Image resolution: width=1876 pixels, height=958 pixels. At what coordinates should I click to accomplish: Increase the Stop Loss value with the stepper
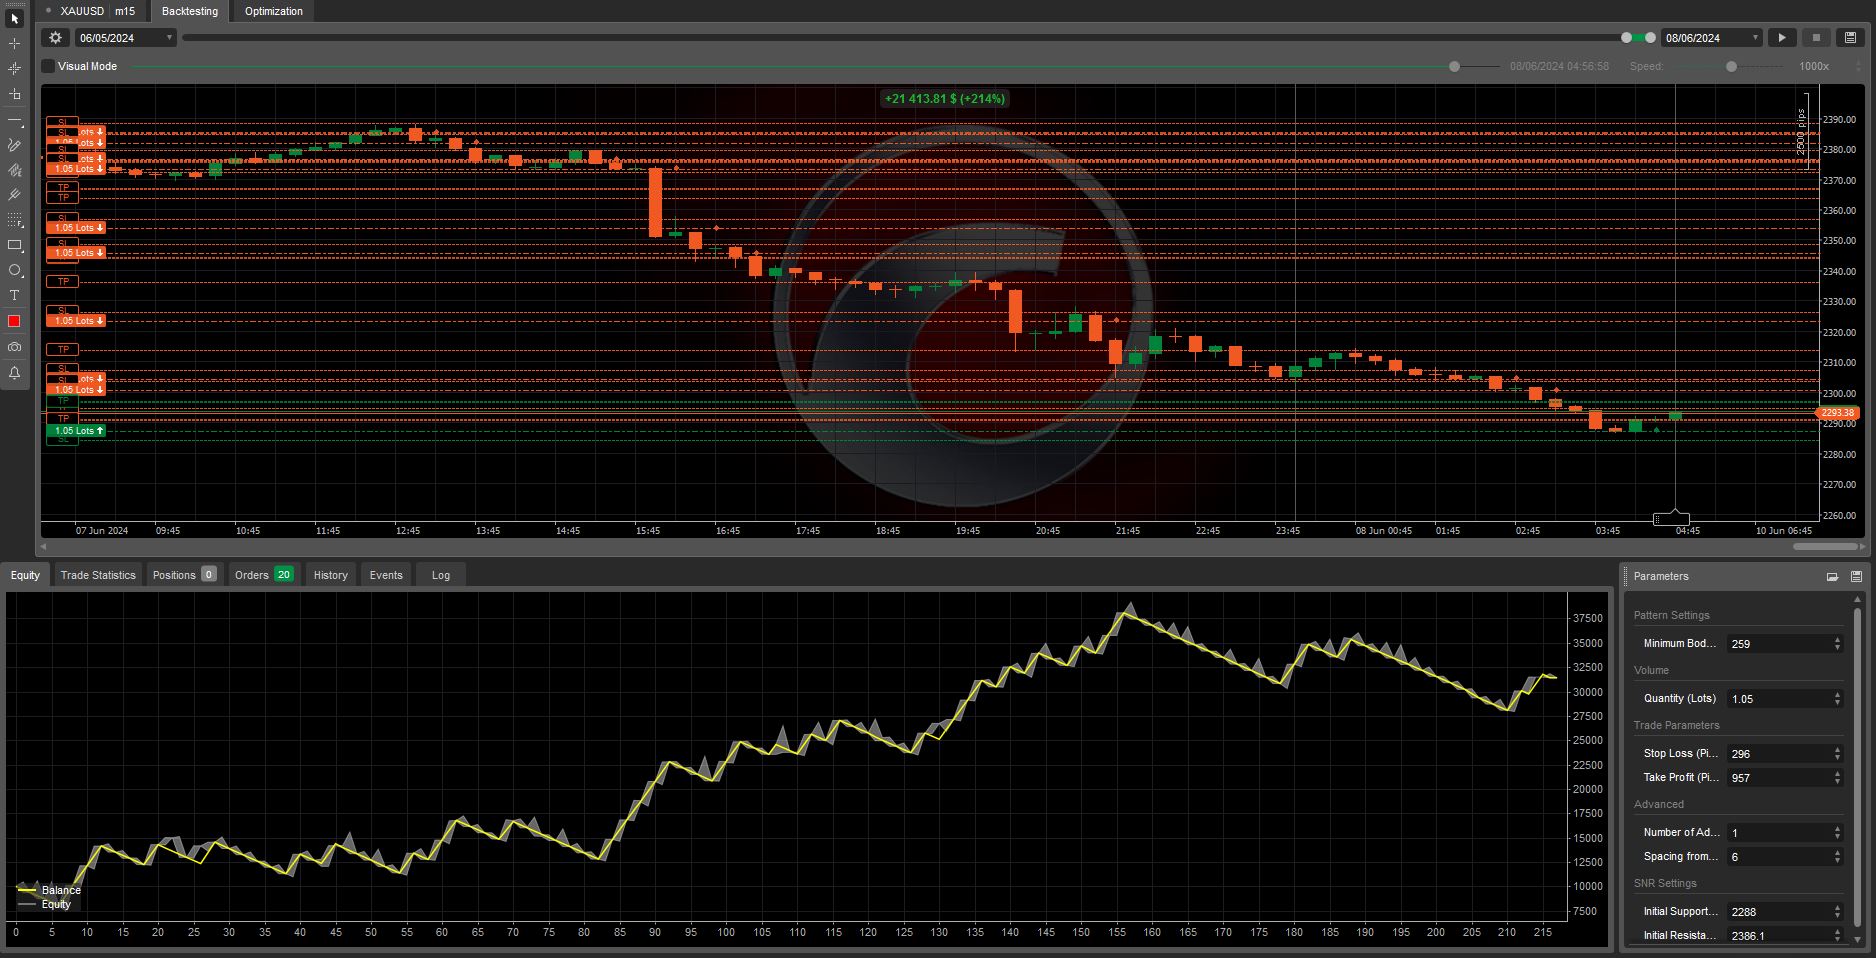1837,749
